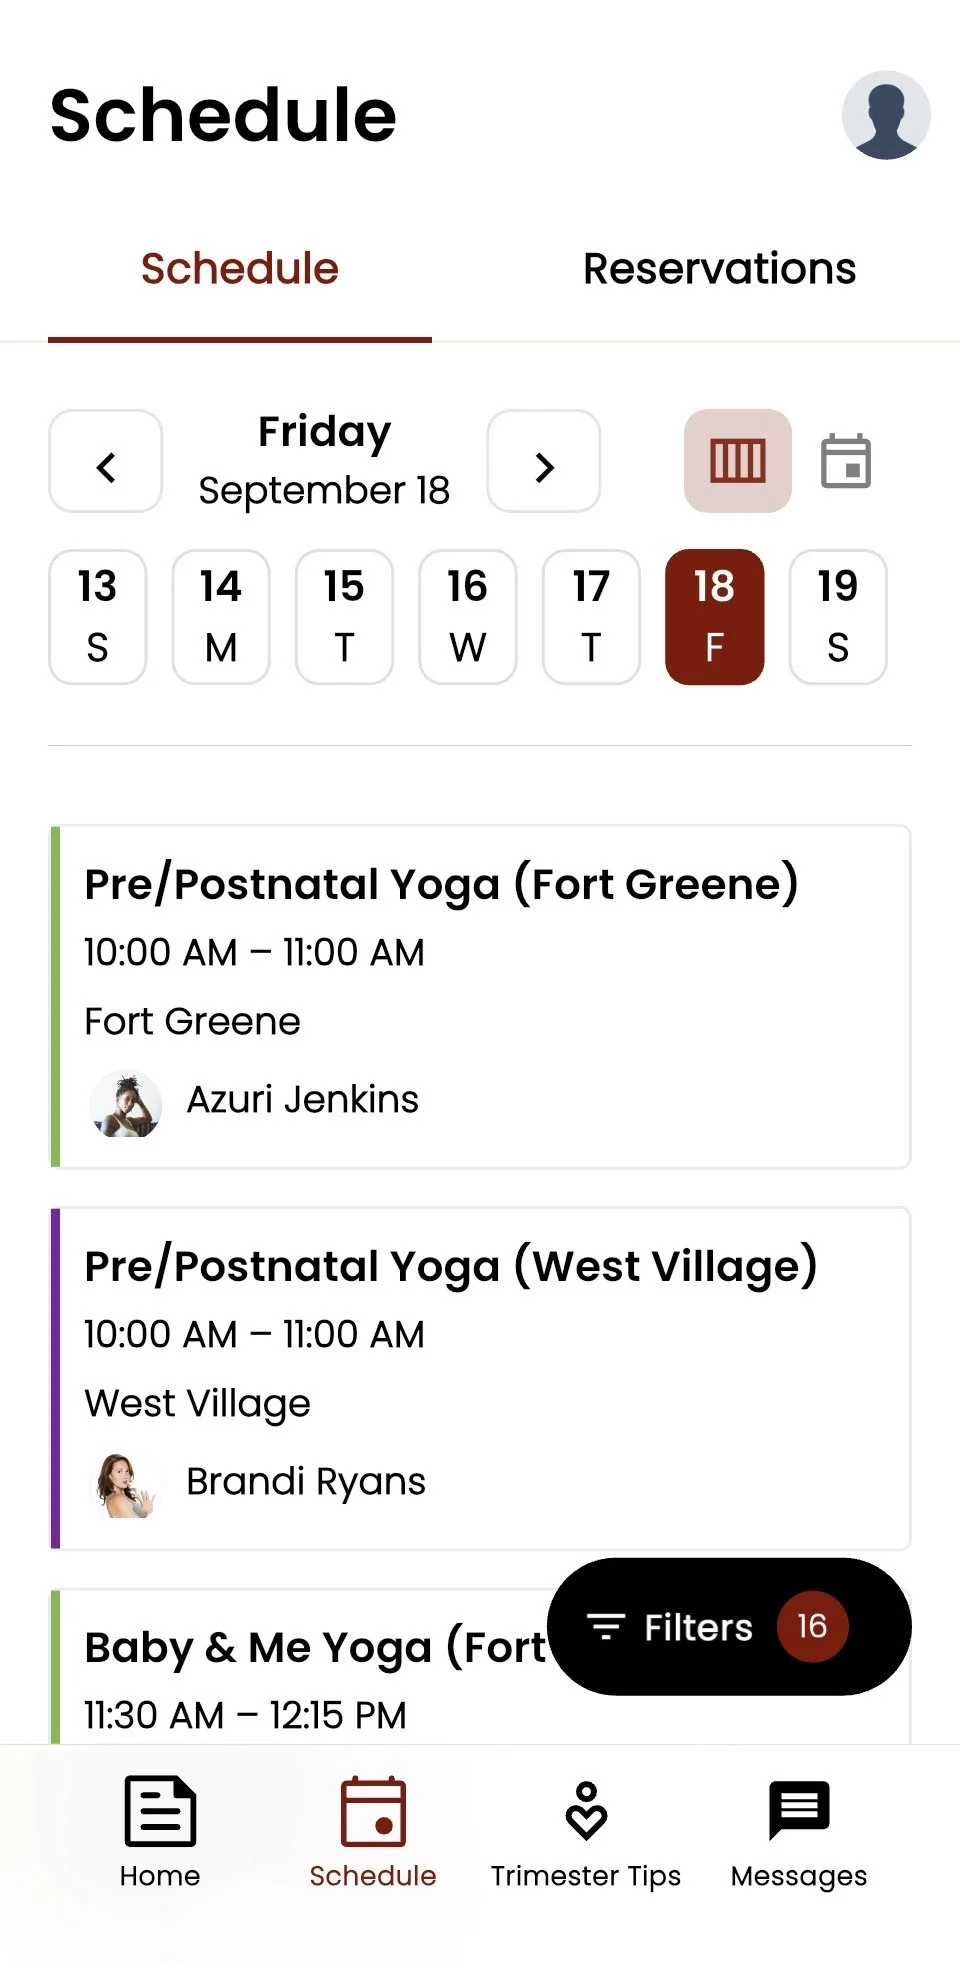Open the user profile avatar

click(886, 115)
